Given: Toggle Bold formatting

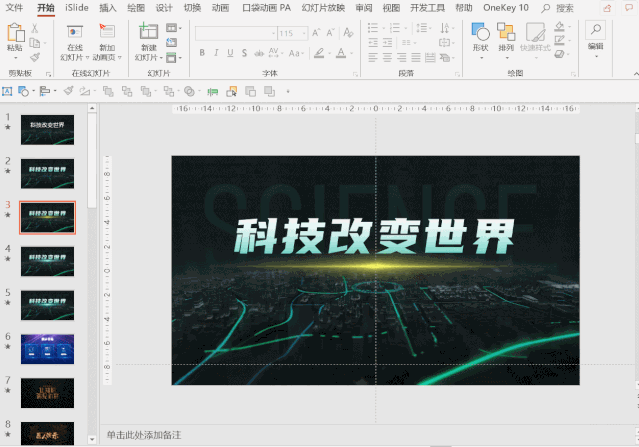Looking at the screenshot, I should click(202, 53).
